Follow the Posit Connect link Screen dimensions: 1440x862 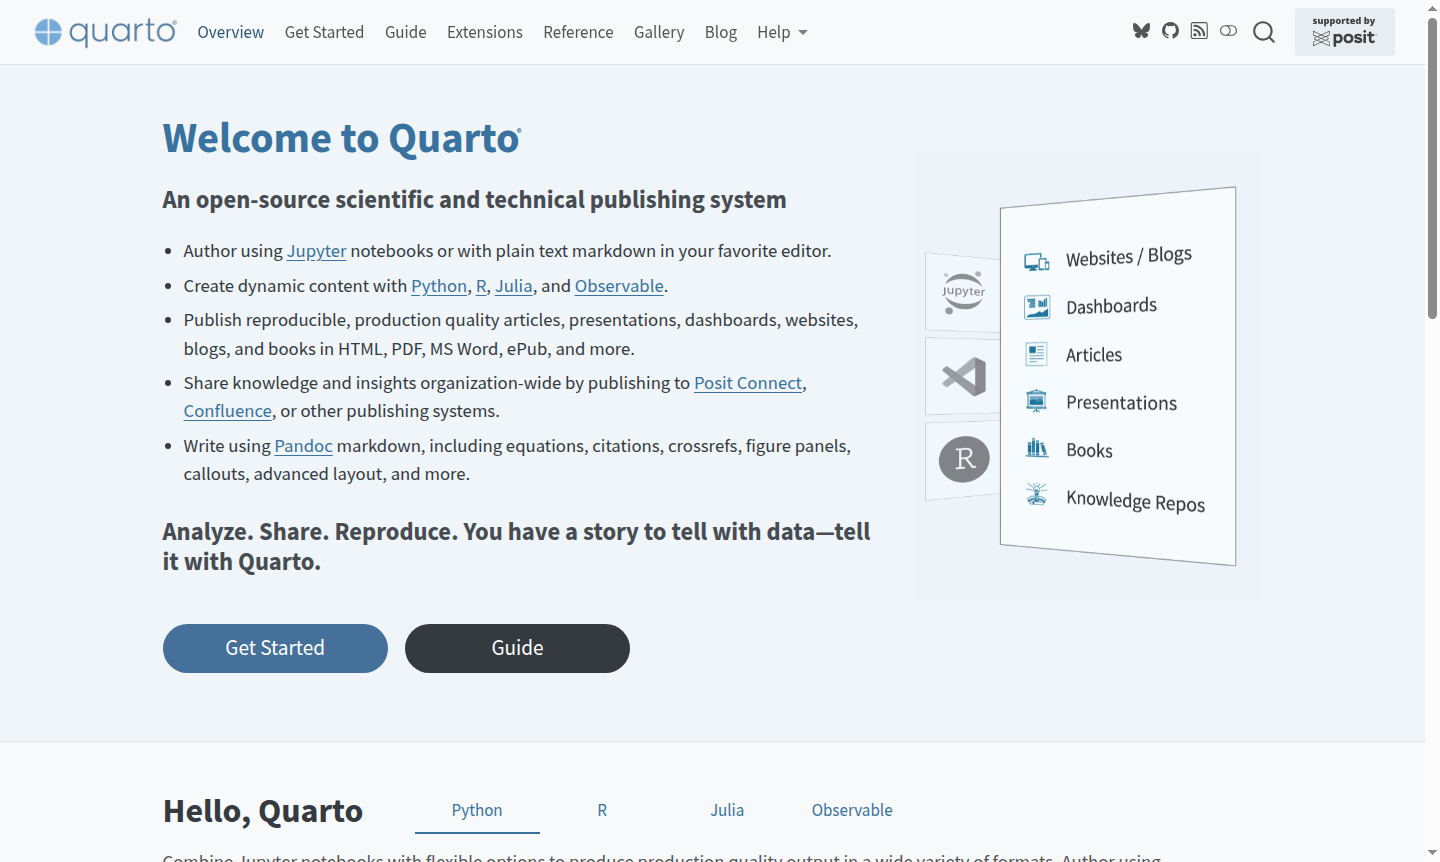coord(748,383)
